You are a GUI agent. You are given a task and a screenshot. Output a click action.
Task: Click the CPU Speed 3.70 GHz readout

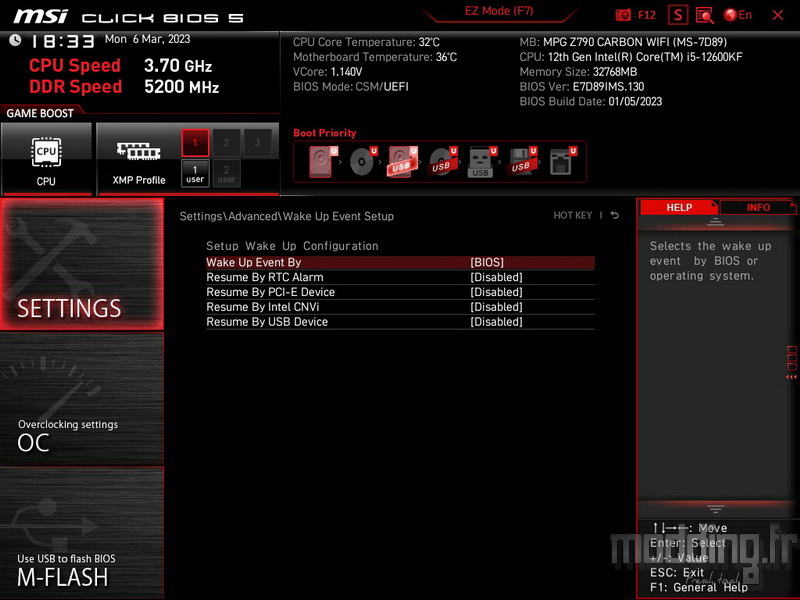click(120, 65)
